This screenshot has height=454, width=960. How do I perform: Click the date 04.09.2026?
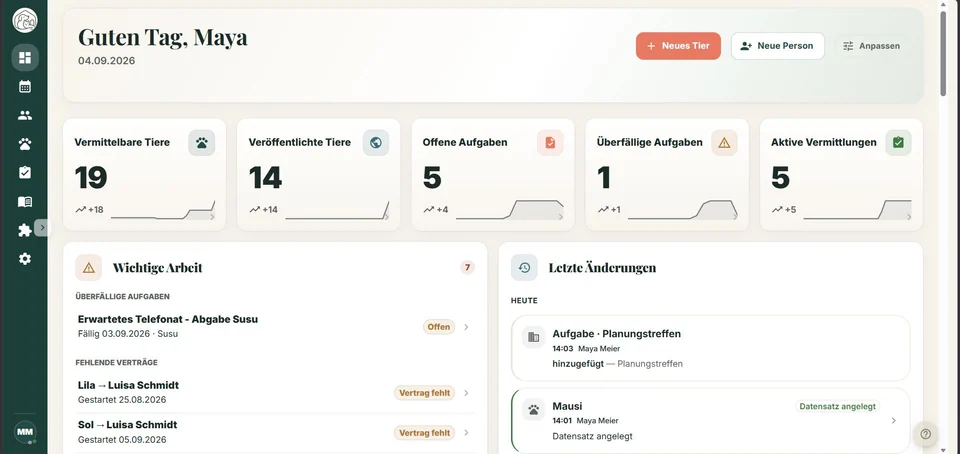tap(107, 61)
